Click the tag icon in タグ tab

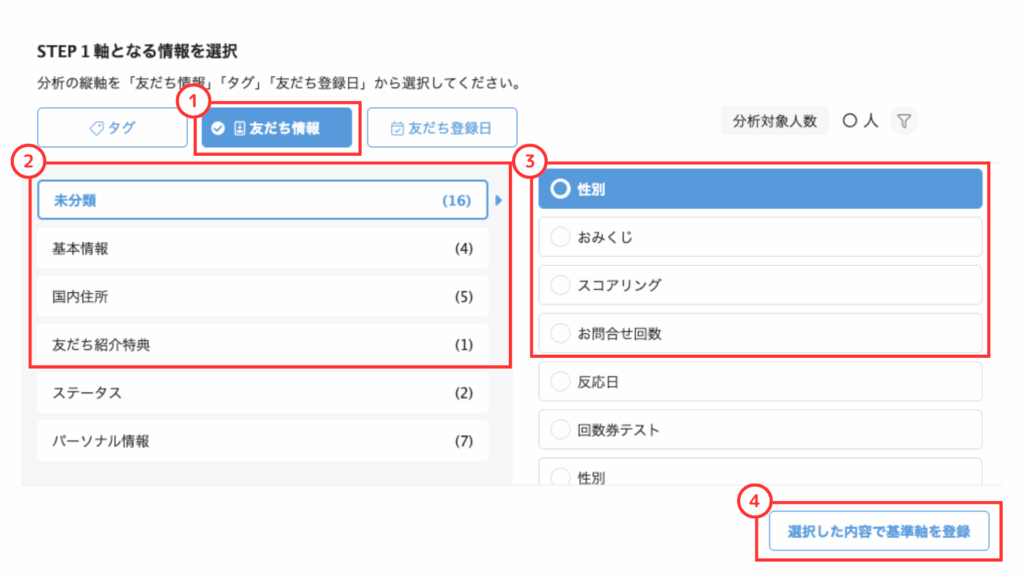pyautogui.click(x=98, y=128)
